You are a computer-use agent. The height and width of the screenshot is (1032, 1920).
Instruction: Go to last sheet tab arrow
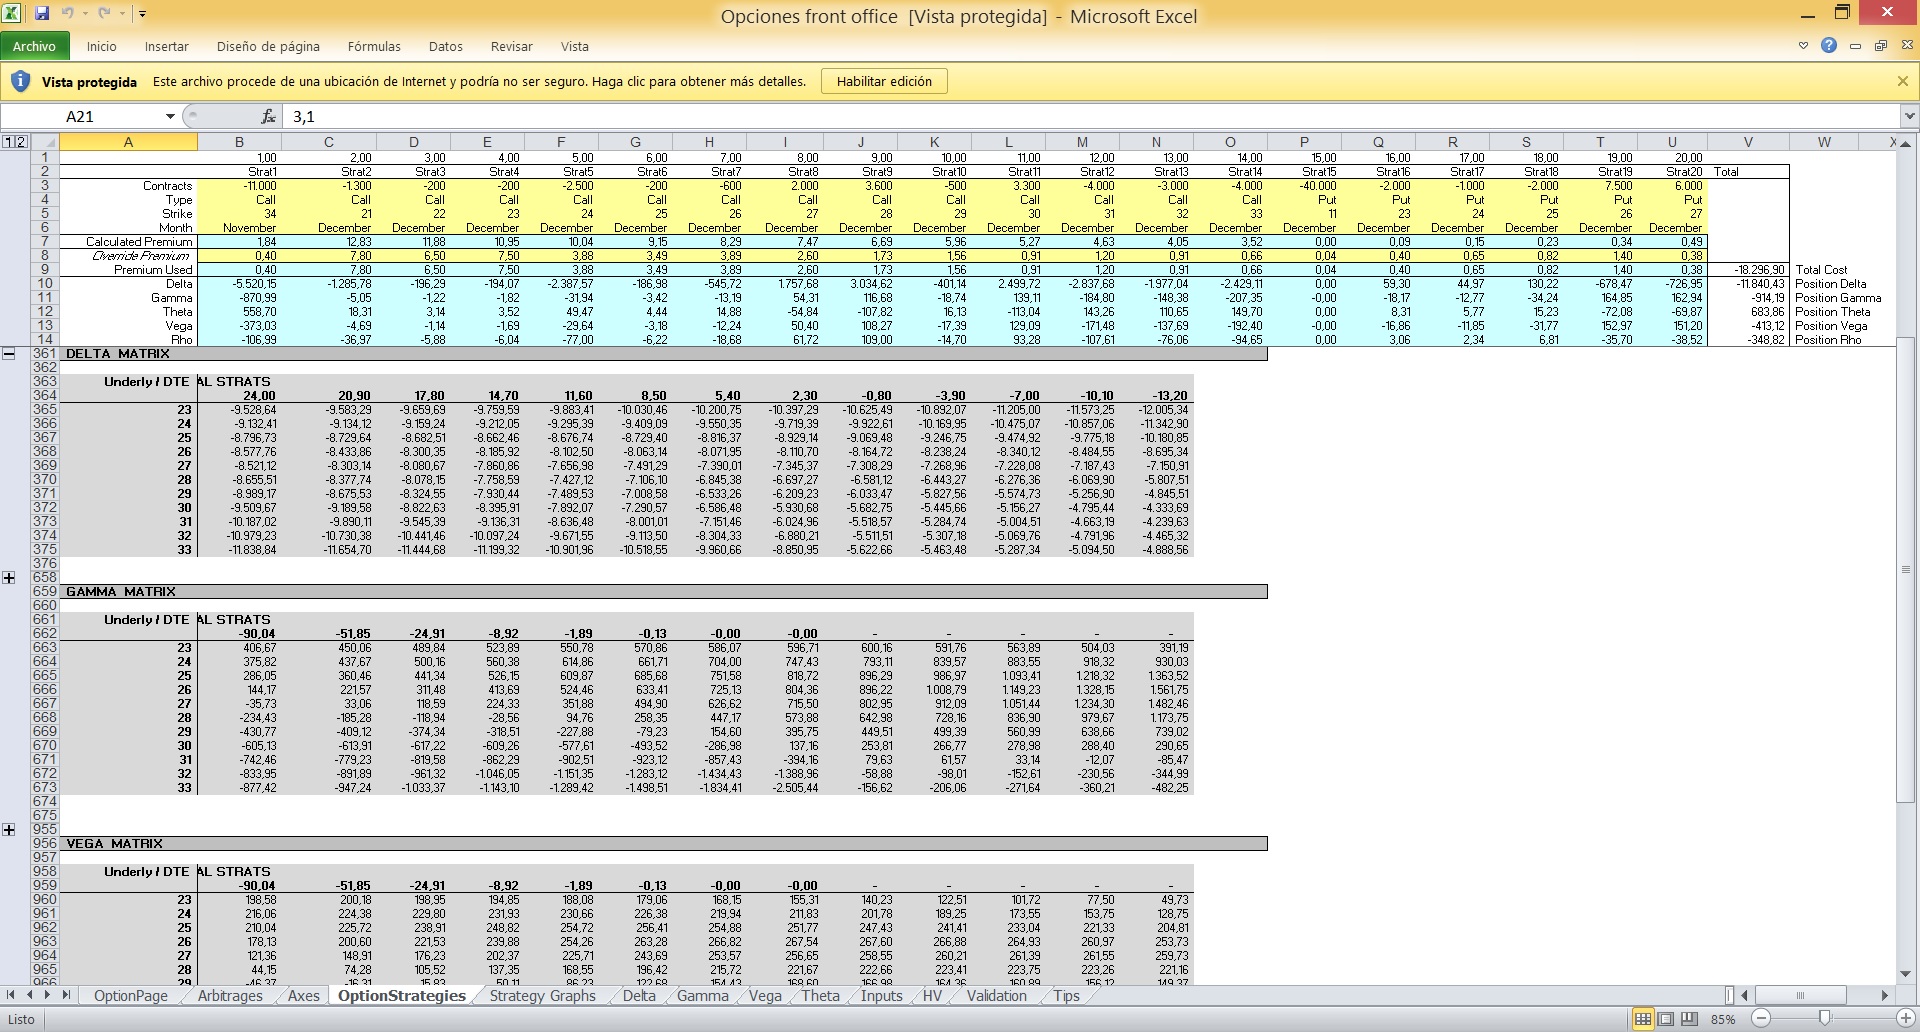point(66,995)
